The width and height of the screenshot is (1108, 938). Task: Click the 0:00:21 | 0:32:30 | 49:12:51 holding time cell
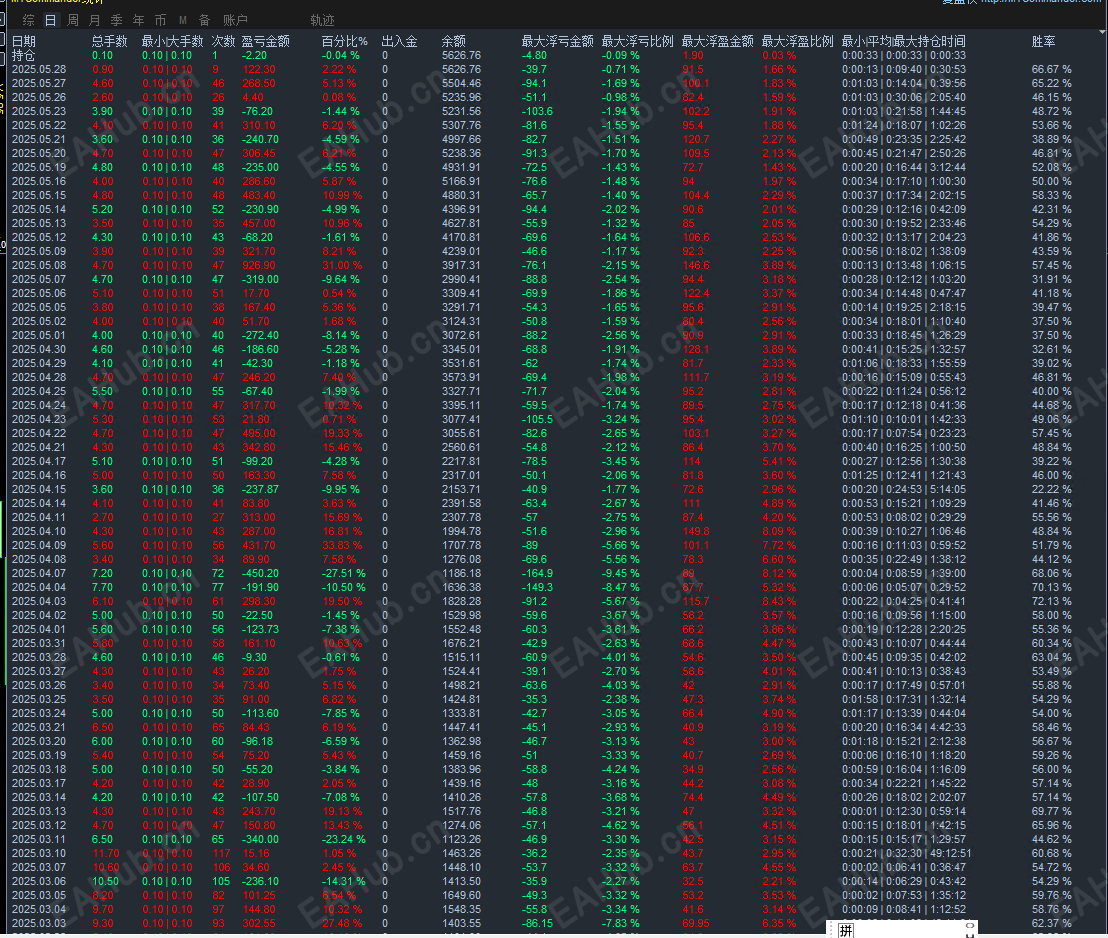[x=906, y=853]
